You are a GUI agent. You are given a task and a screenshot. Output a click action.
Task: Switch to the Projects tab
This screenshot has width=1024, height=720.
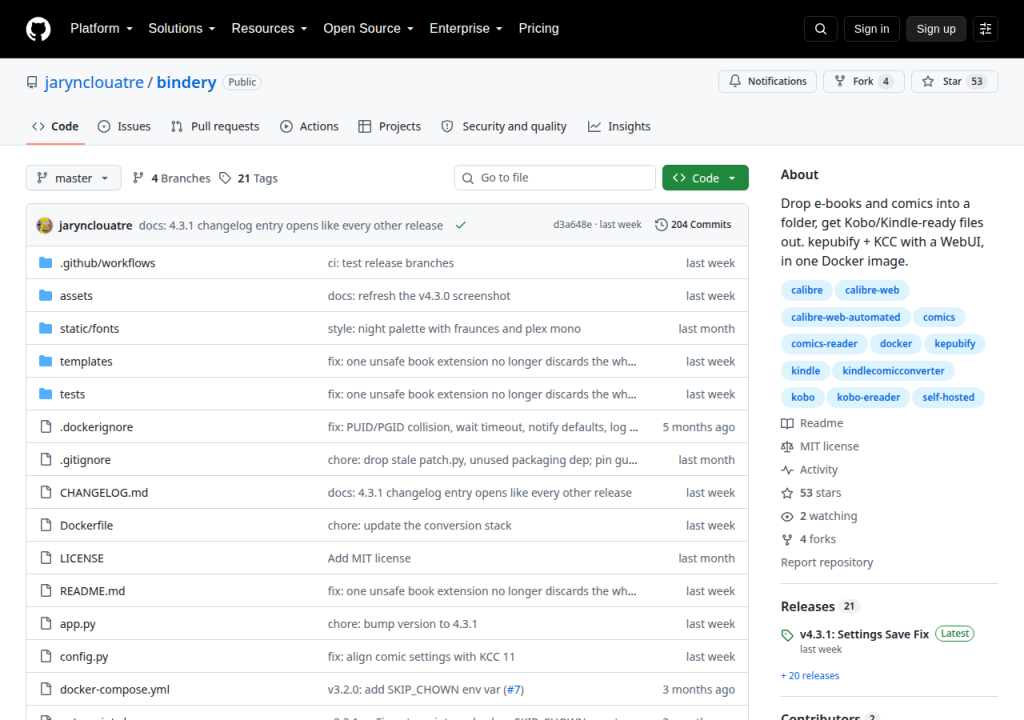click(x=389, y=127)
